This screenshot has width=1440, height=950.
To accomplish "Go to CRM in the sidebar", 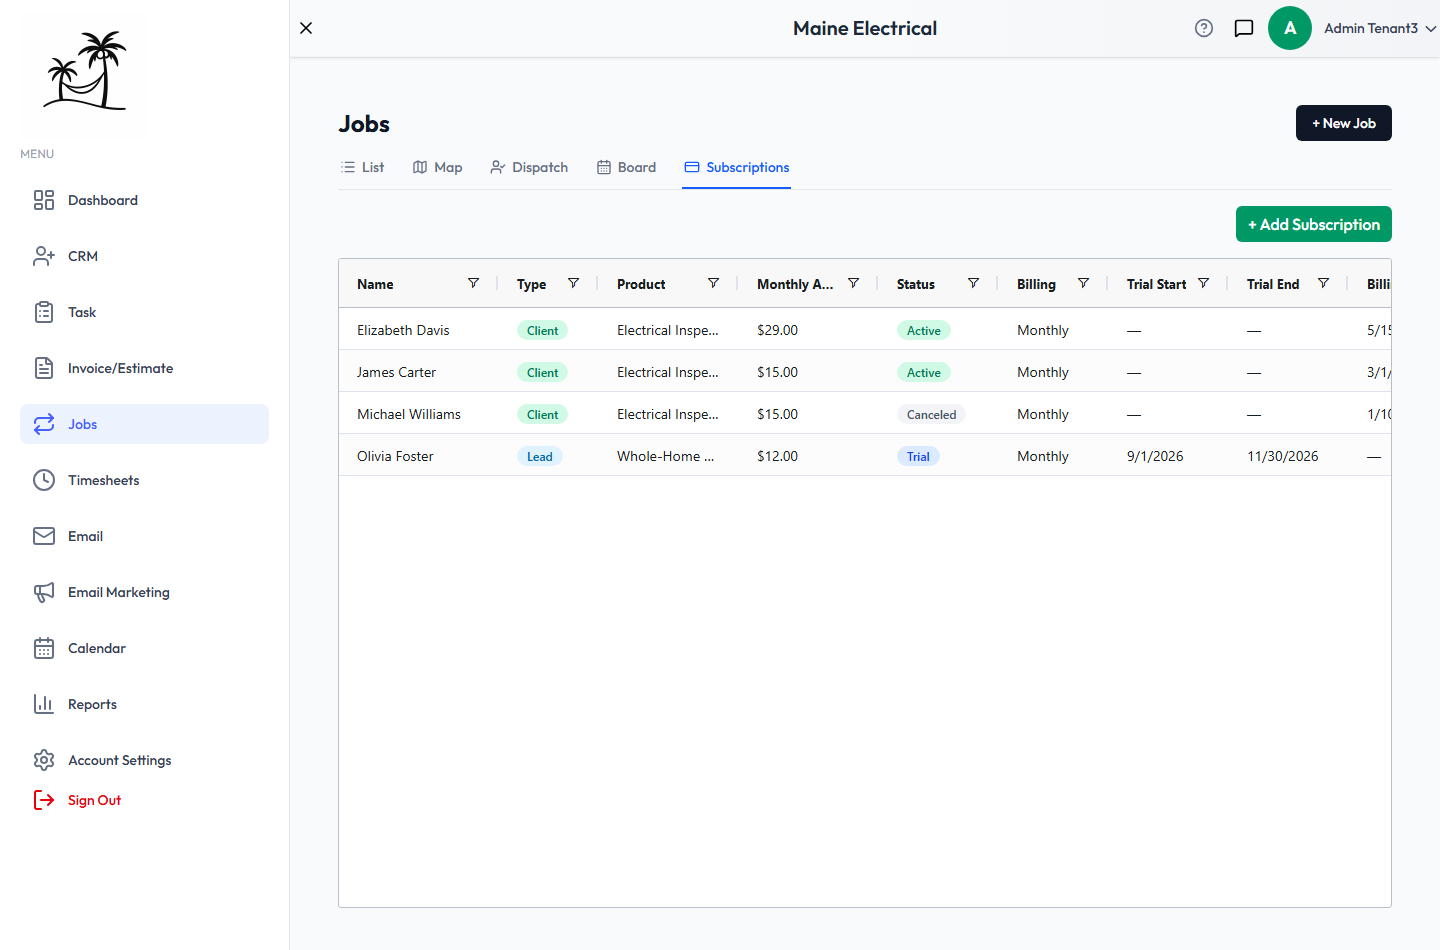I will [144, 256].
